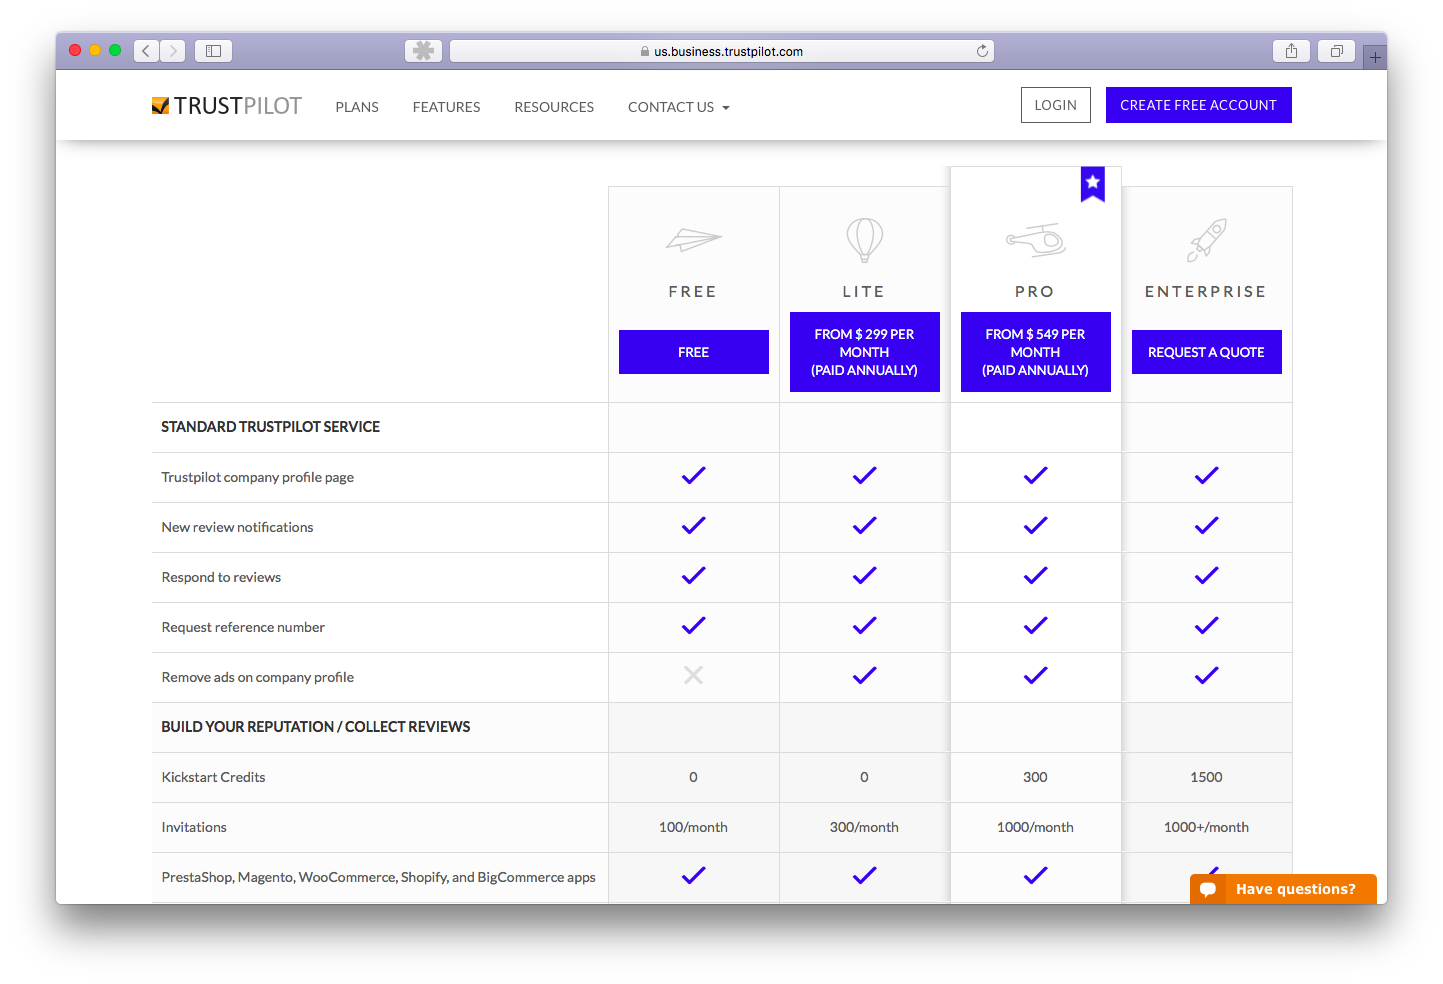Click the Pro plan helicopter icon

click(1035, 240)
